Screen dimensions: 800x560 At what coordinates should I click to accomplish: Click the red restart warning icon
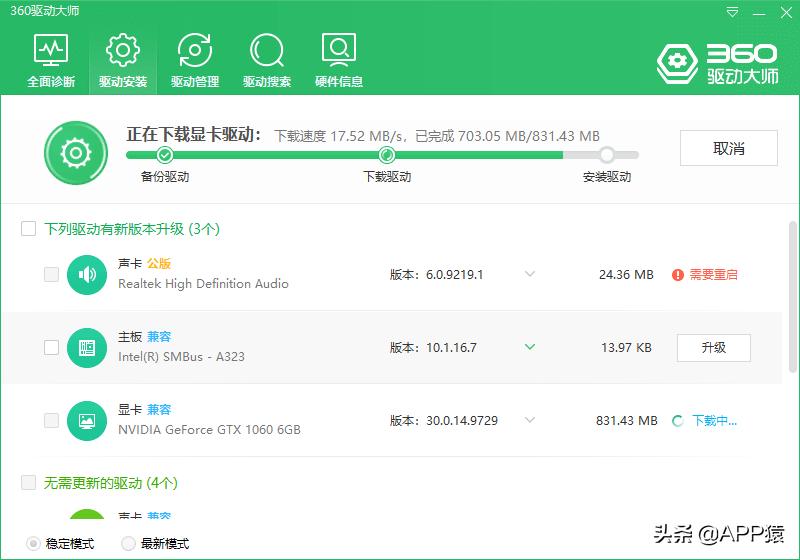[678, 275]
